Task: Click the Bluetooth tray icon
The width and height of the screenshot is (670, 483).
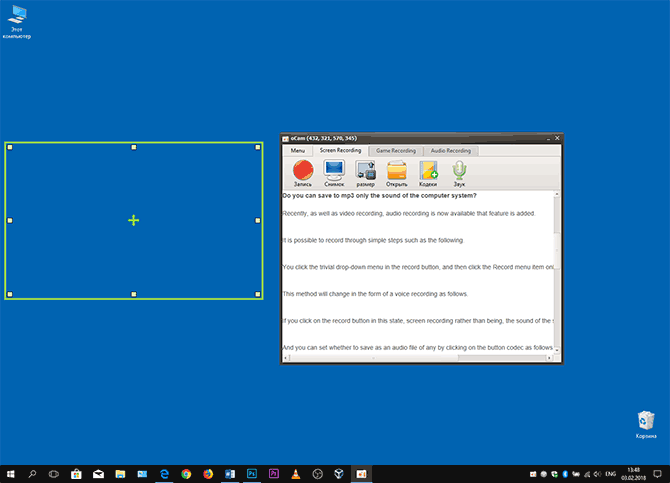Action: pos(565,474)
